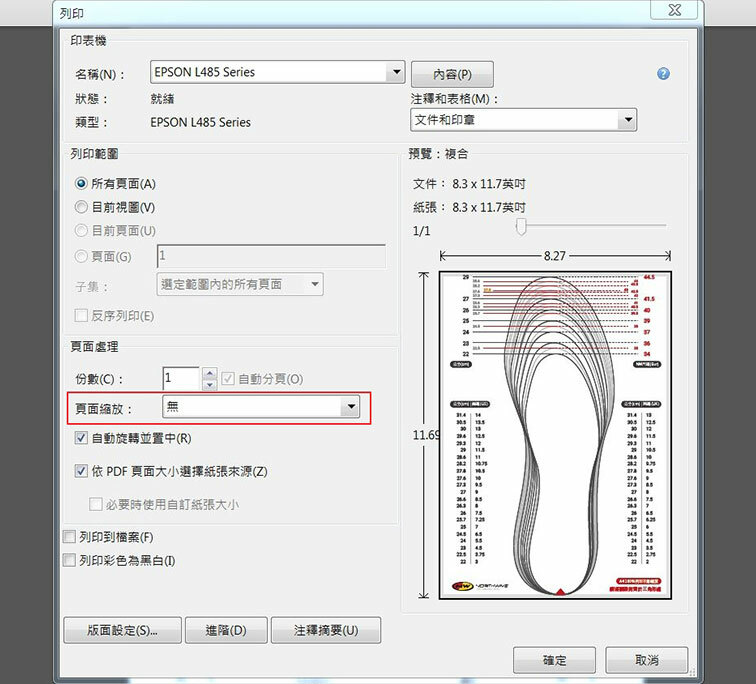Enable 列印彩色為黑白 checkbox

point(69,561)
